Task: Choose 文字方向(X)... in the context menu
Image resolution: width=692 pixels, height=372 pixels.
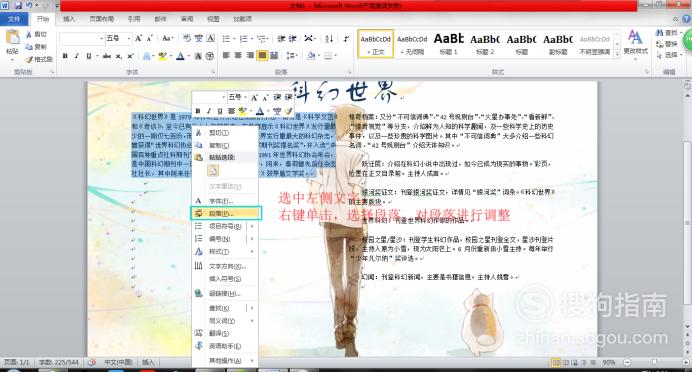Action: (x=225, y=267)
